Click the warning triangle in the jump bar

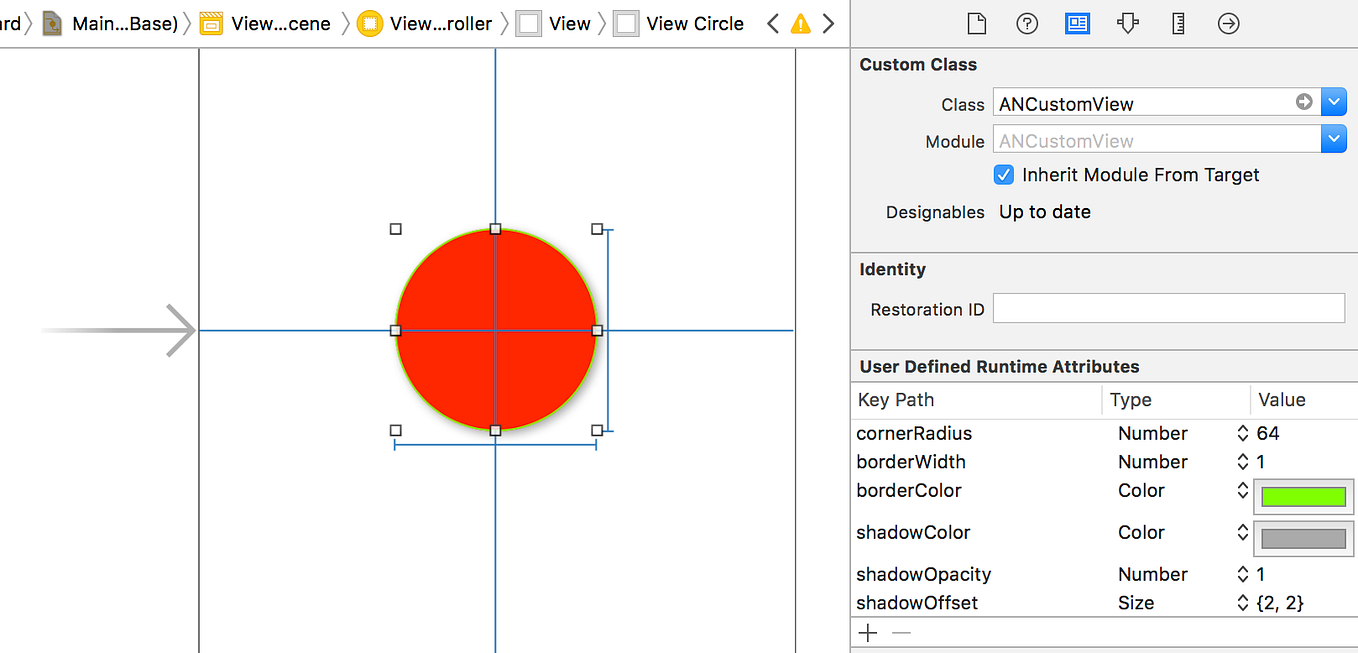[799, 23]
